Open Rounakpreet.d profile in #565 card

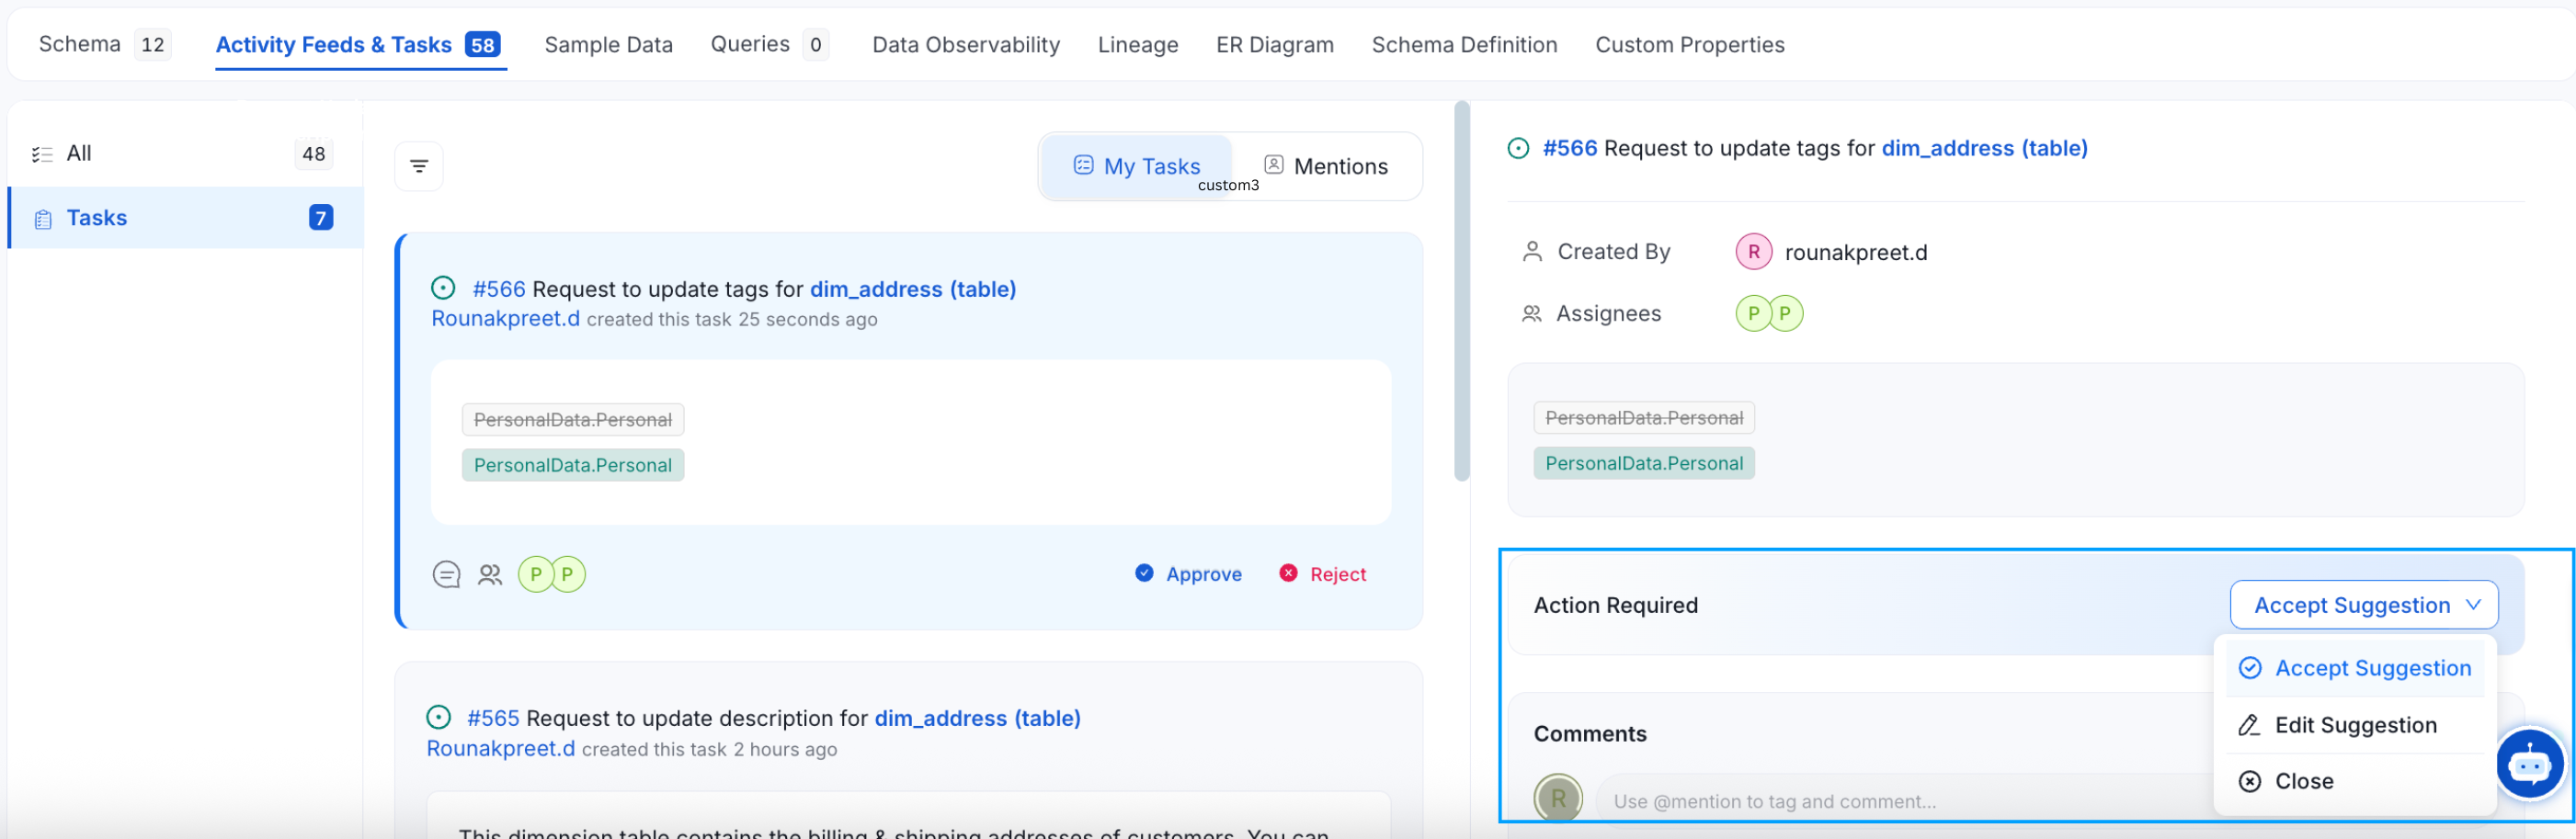500,748
